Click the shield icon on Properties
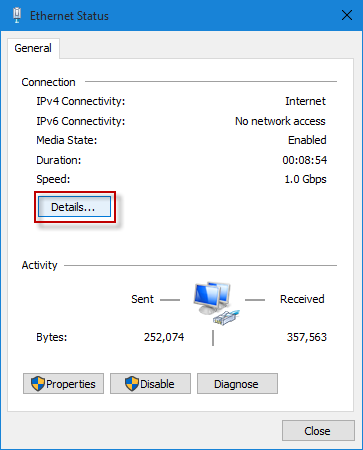This screenshot has width=363, height=450. point(38,384)
